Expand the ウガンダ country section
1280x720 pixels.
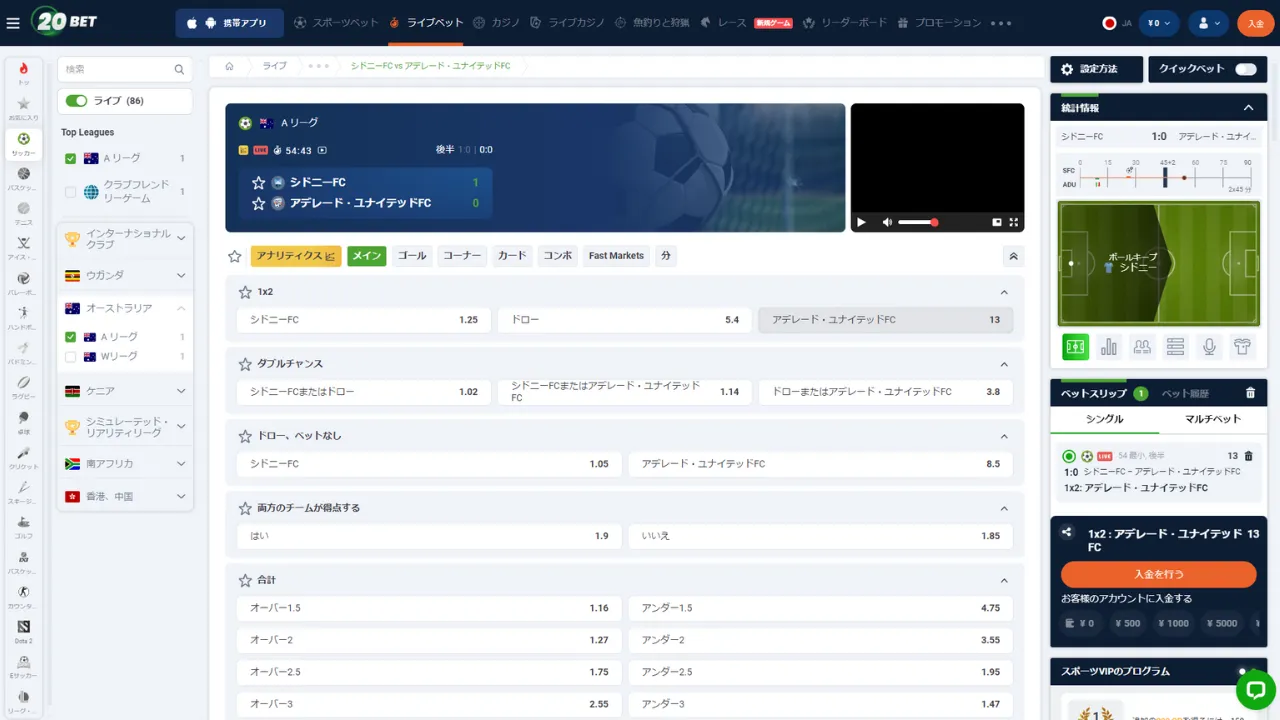pos(181,276)
